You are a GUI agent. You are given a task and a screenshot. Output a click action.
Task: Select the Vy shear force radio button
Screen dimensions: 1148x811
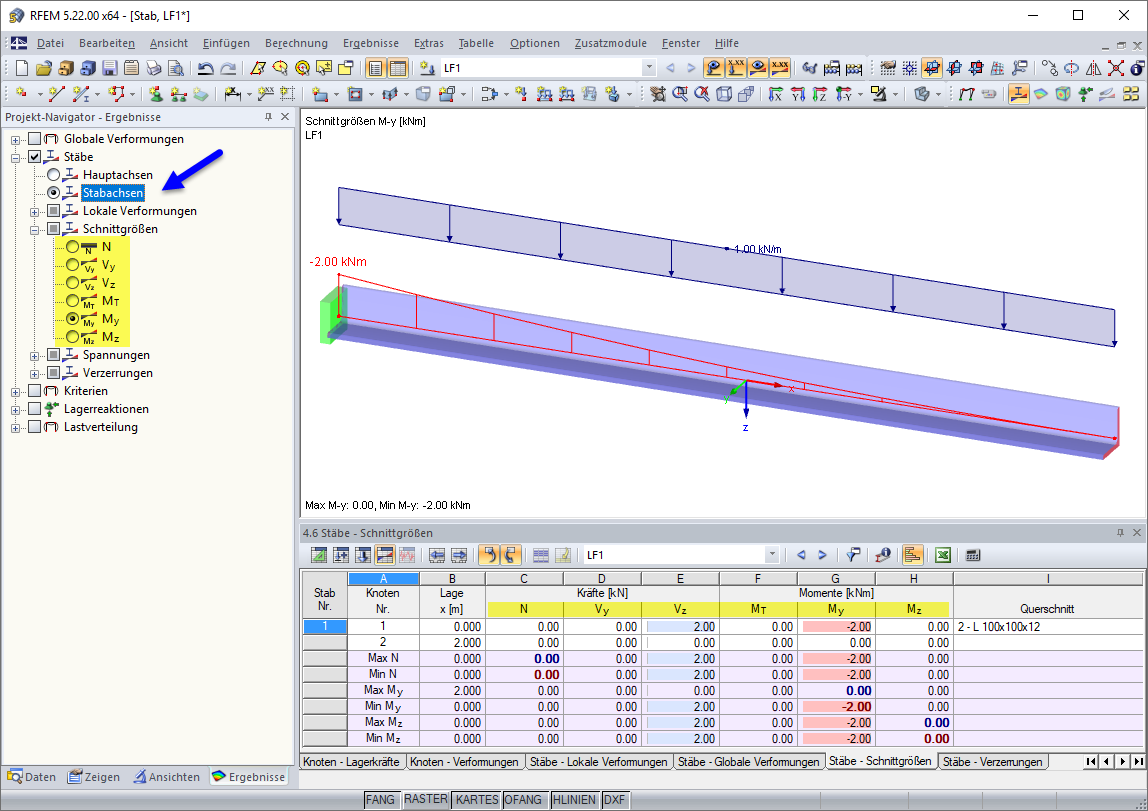click(x=72, y=265)
